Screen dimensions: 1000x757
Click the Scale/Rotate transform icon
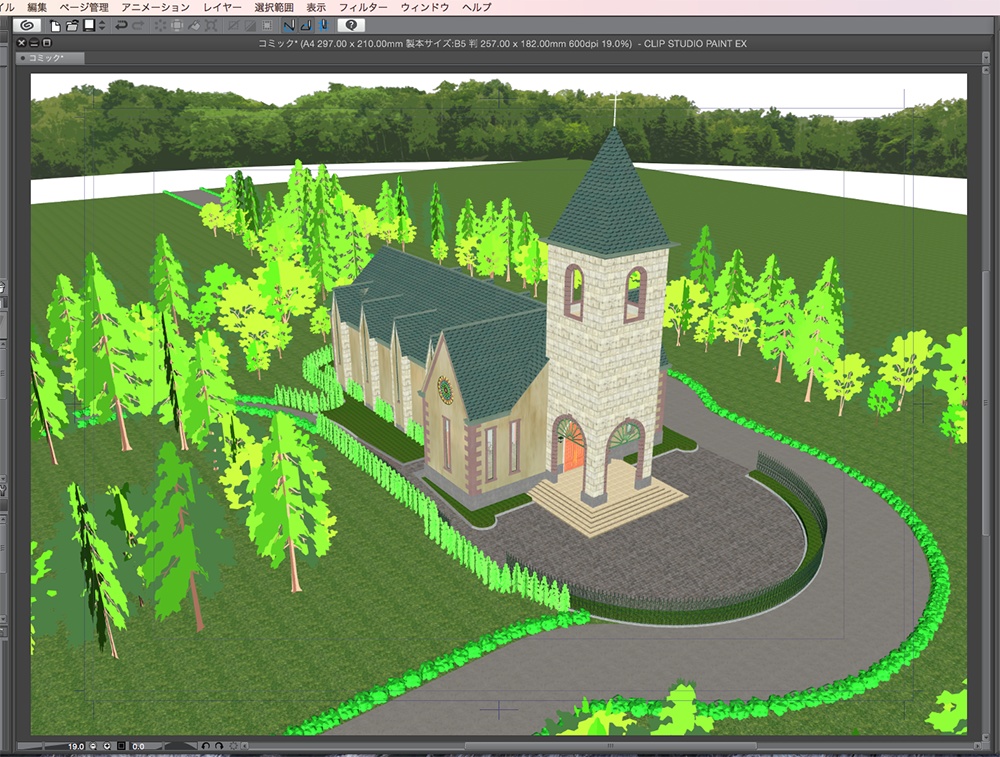211,26
